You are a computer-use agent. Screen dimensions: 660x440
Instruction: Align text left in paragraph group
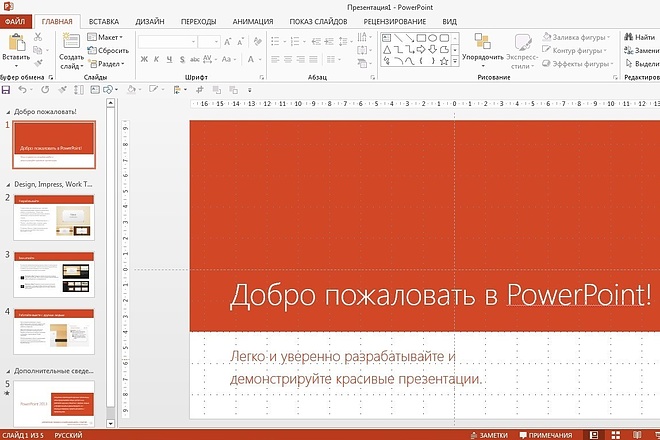point(275,59)
